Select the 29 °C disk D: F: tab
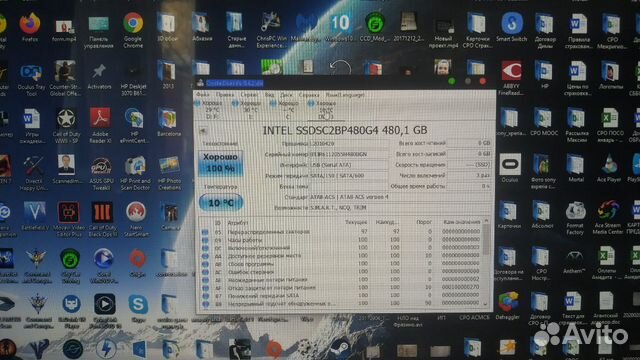The image size is (640, 360). pyautogui.click(x=211, y=110)
